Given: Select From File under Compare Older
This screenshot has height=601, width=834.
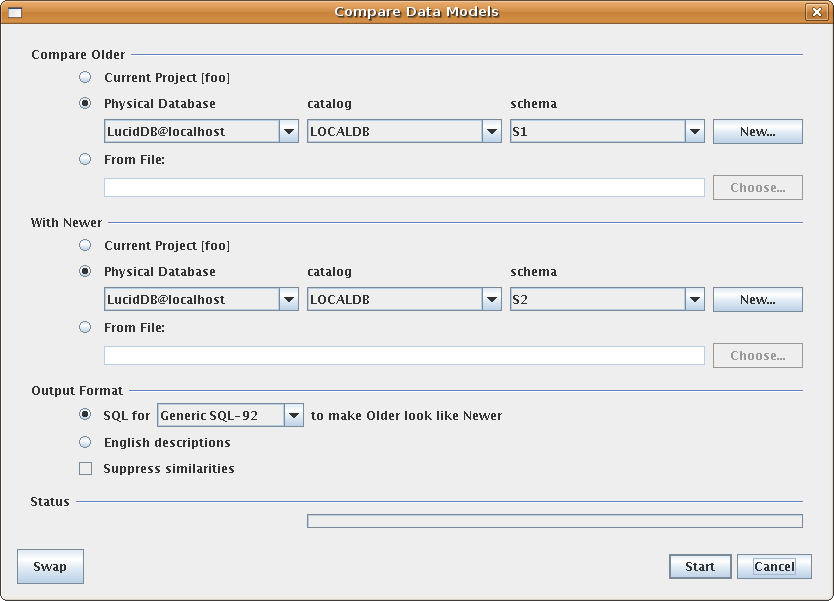Looking at the screenshot, I should coord(85,159).
